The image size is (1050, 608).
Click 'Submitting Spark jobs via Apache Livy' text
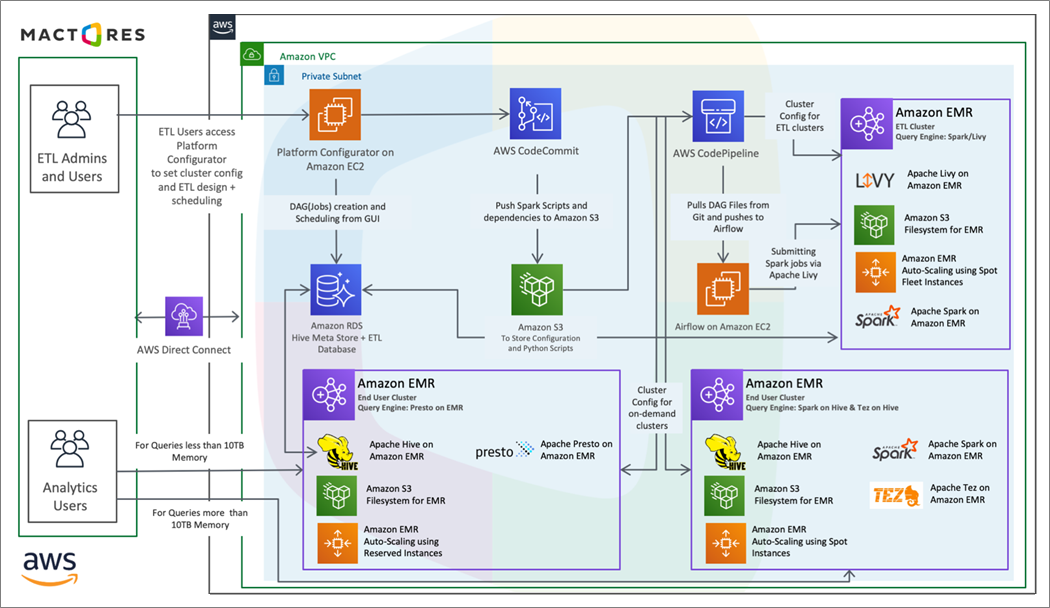coord(794,263)
